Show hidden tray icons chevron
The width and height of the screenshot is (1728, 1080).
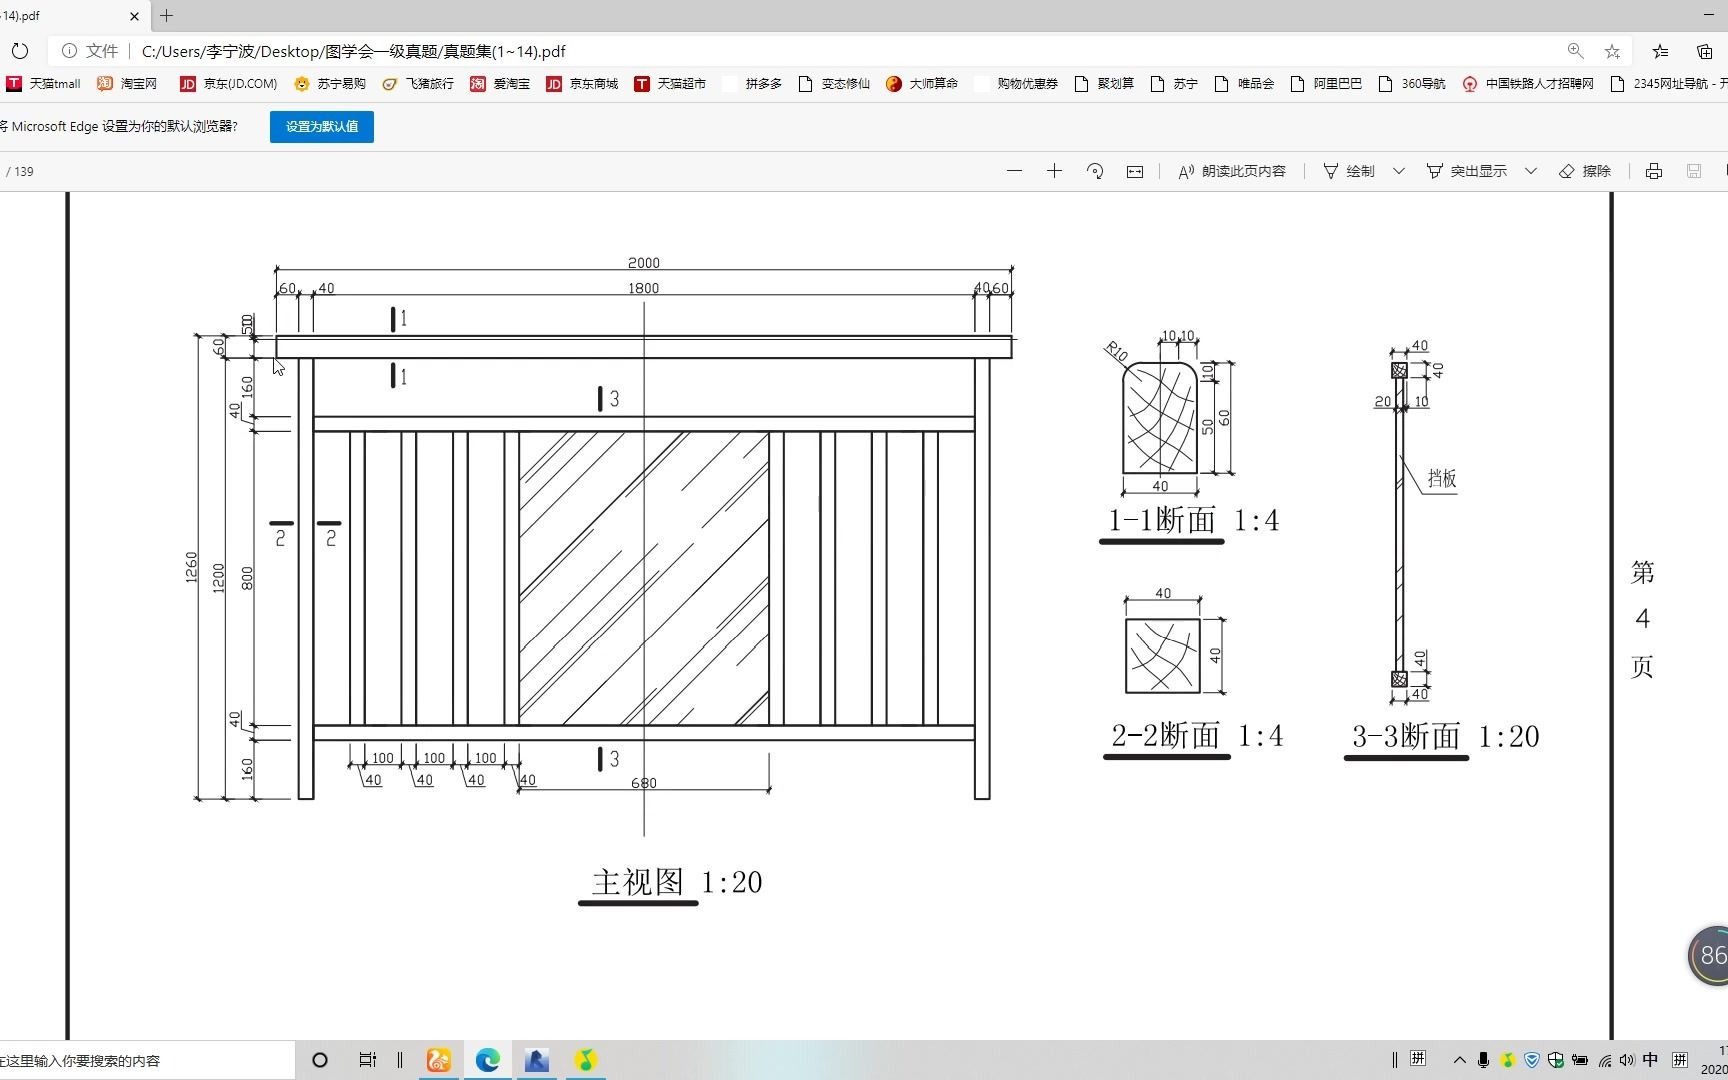pyautogui.click(x=1459, y=1060)
